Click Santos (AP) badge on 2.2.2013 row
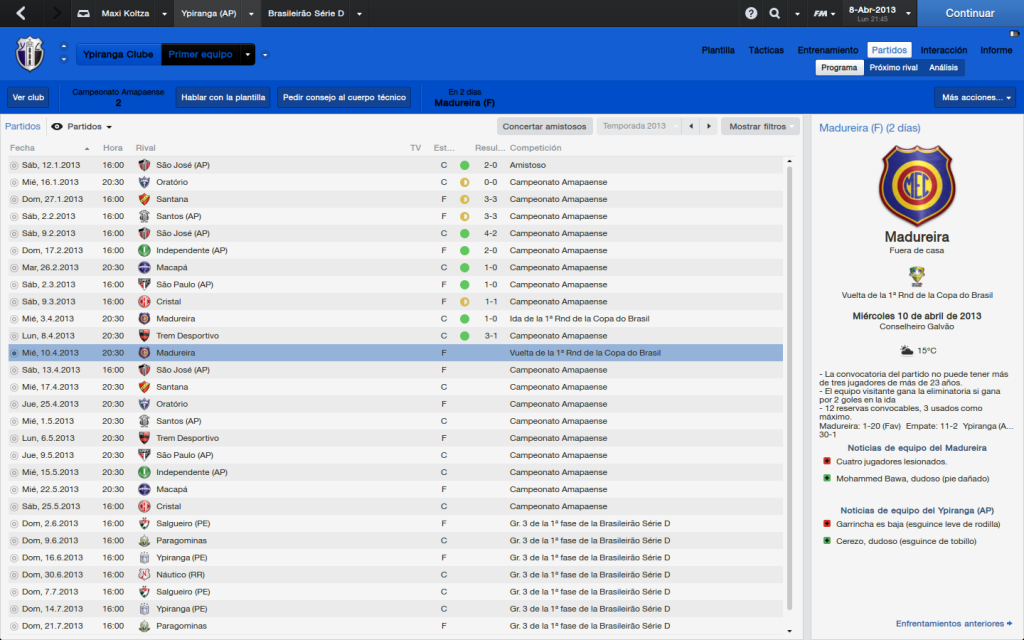Image resolution: width=1024 pixels, height=640 pixels. (144, 216)
